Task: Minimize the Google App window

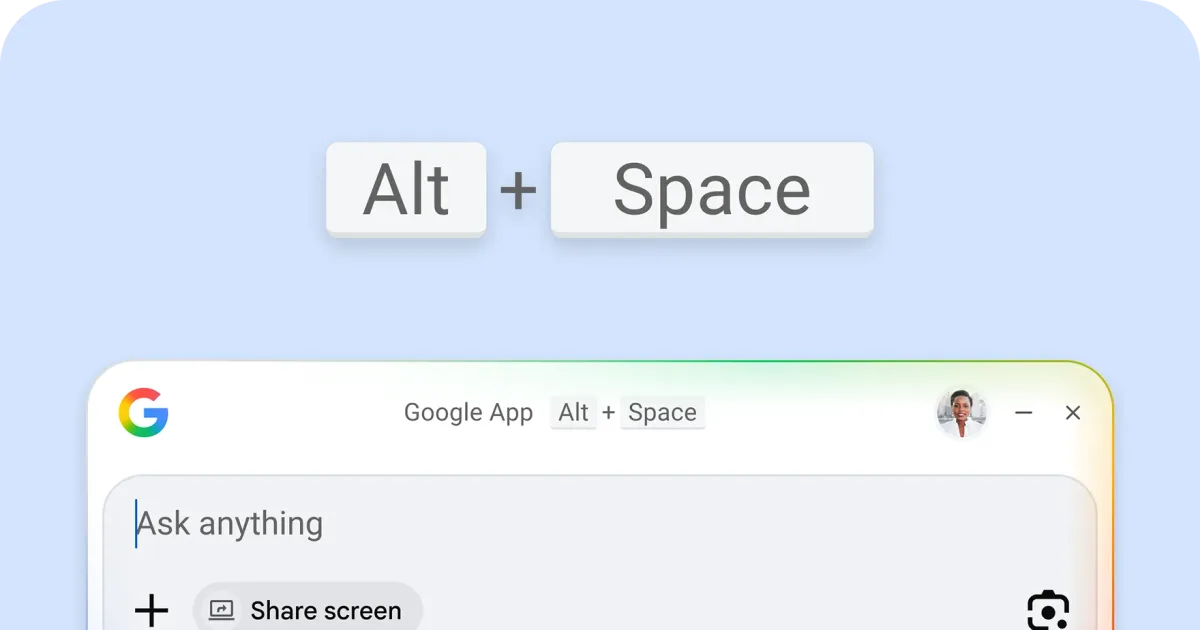Action: [1023, 413]
